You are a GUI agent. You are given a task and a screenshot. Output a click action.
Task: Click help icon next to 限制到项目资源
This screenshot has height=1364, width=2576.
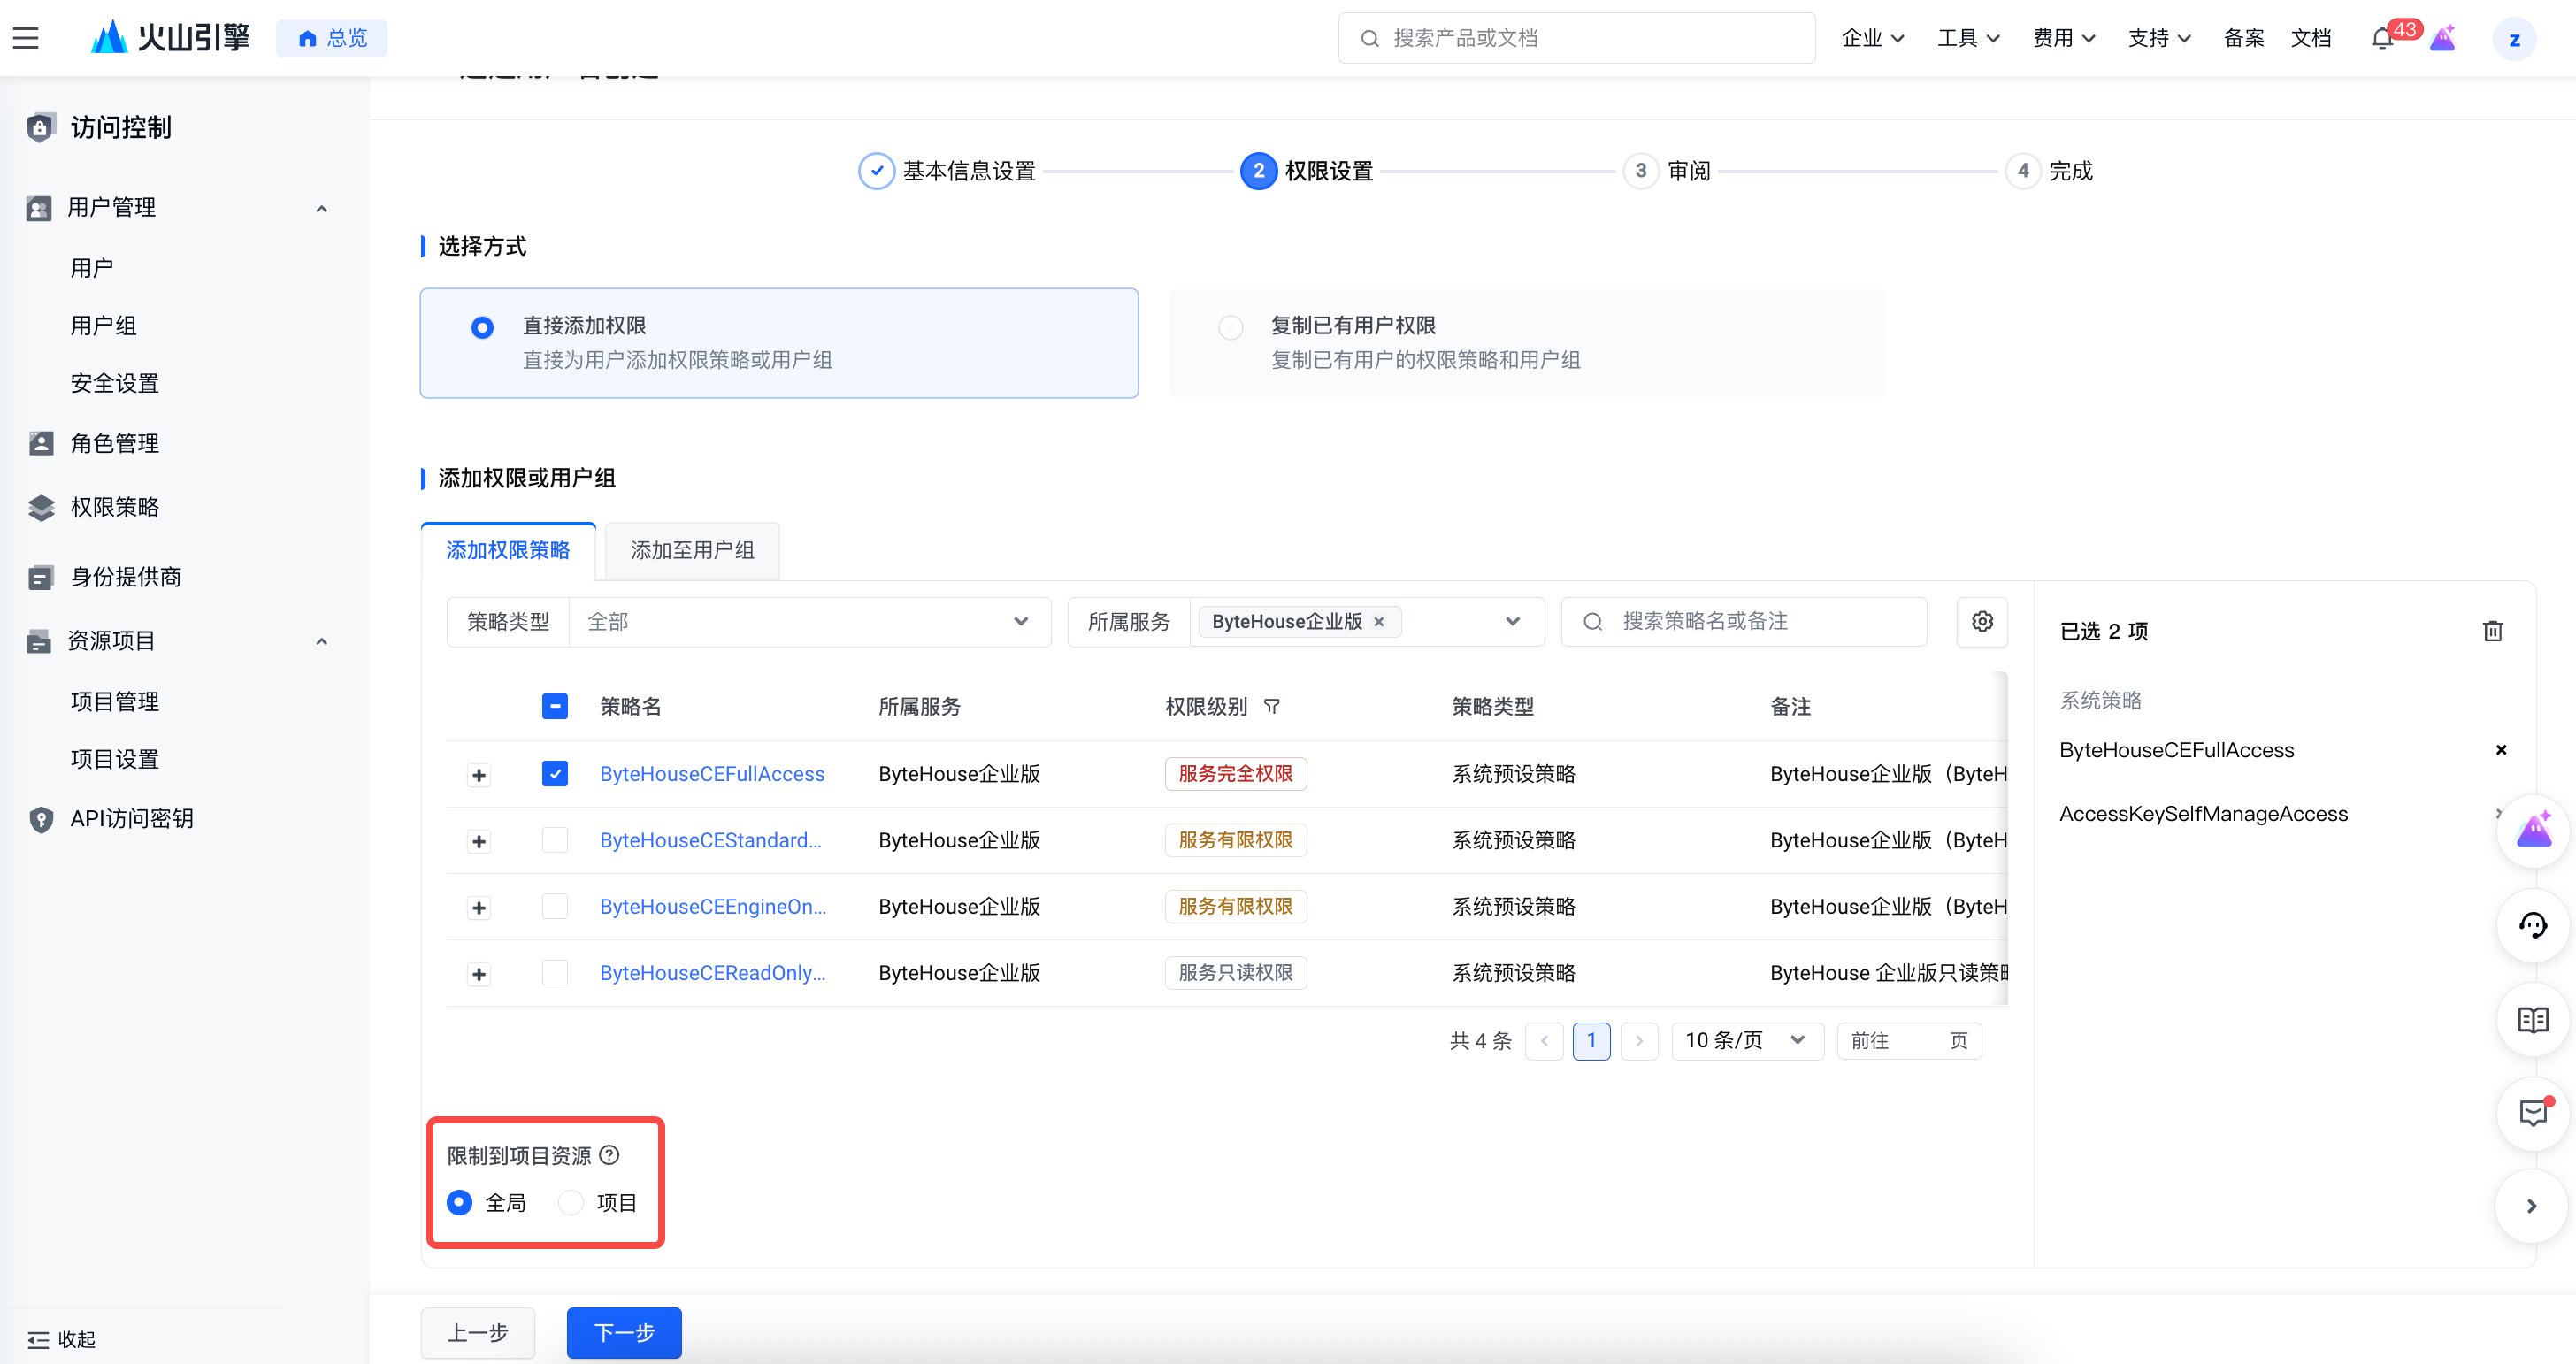point(609,1155)
